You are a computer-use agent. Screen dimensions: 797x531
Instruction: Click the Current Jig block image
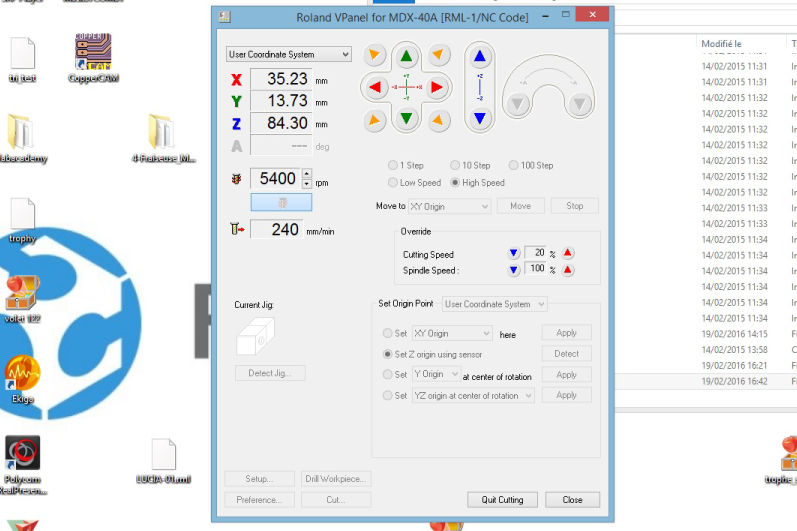click(255, 336)
